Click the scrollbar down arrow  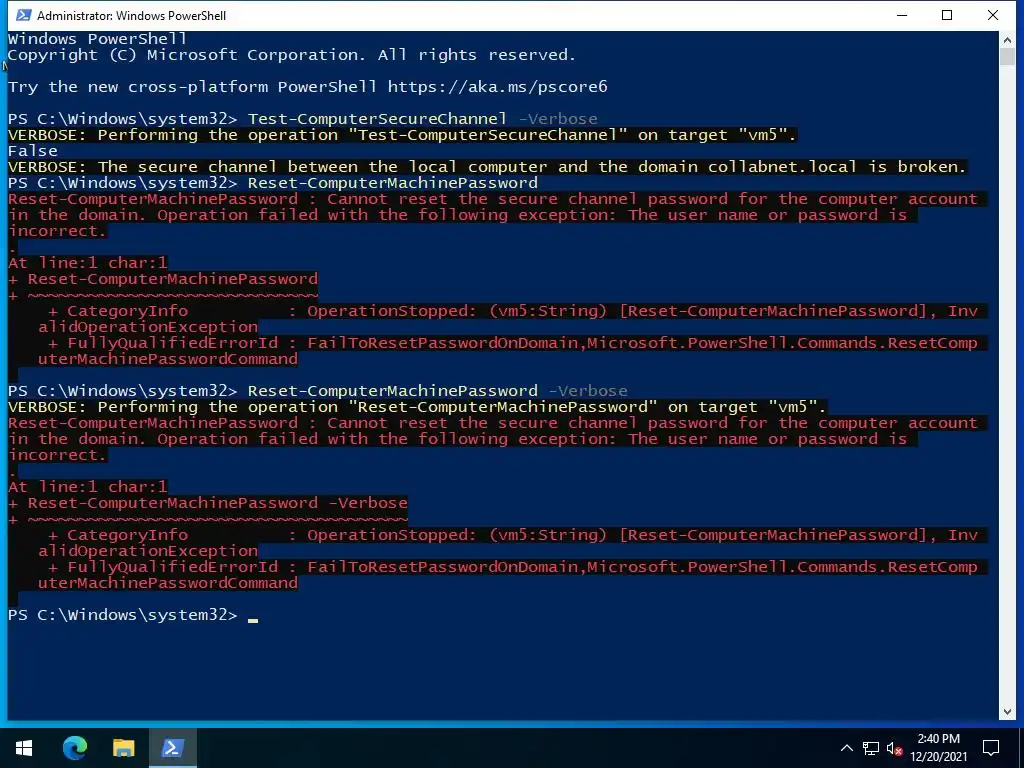pyautogui.click(x=1007, y=712)
